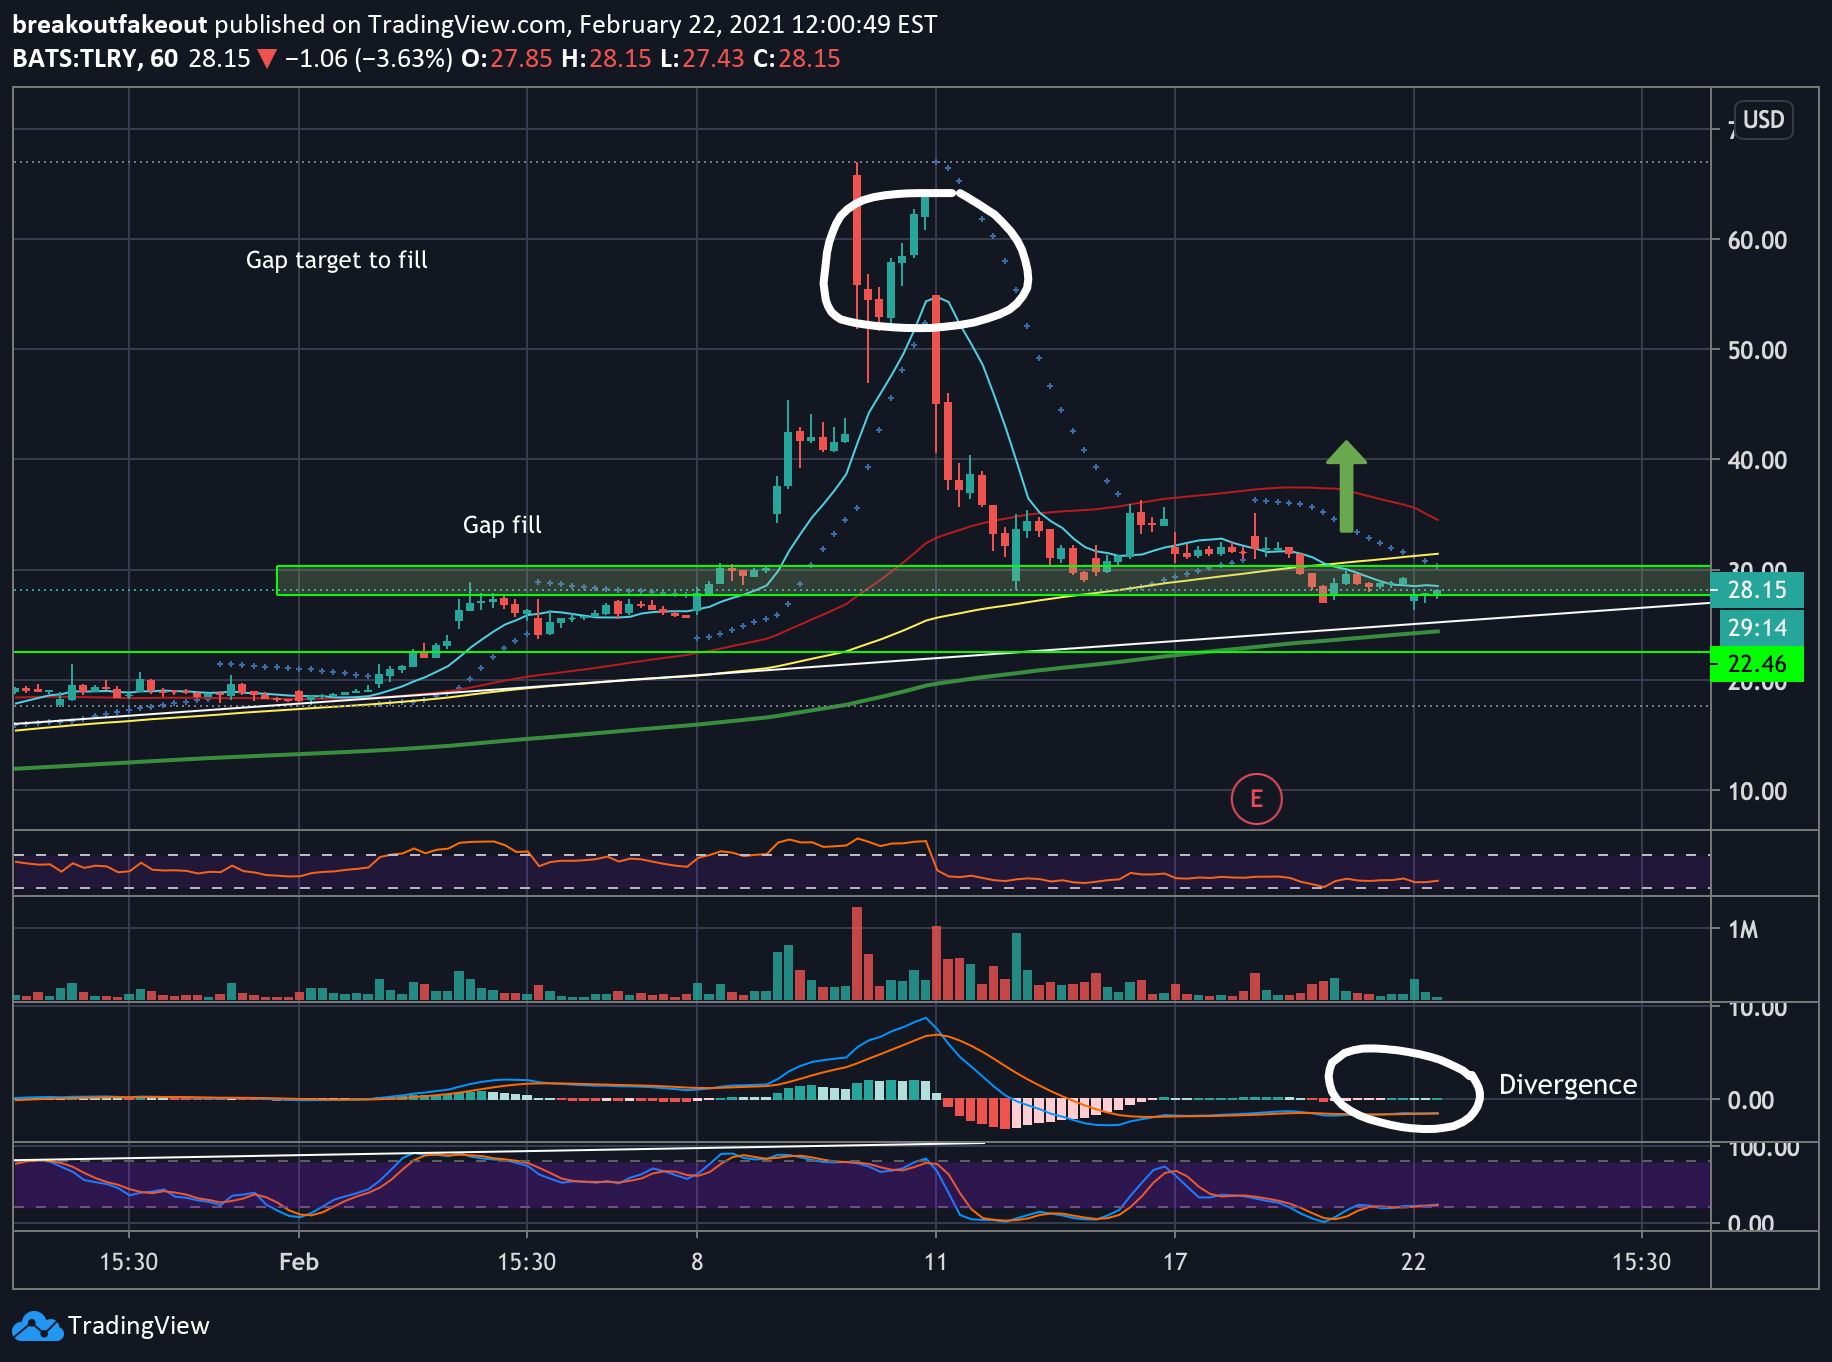Click the O:27.85 open value
Image resolution: width=1832 pixels, height=1362 pixels.
[506, 59]
